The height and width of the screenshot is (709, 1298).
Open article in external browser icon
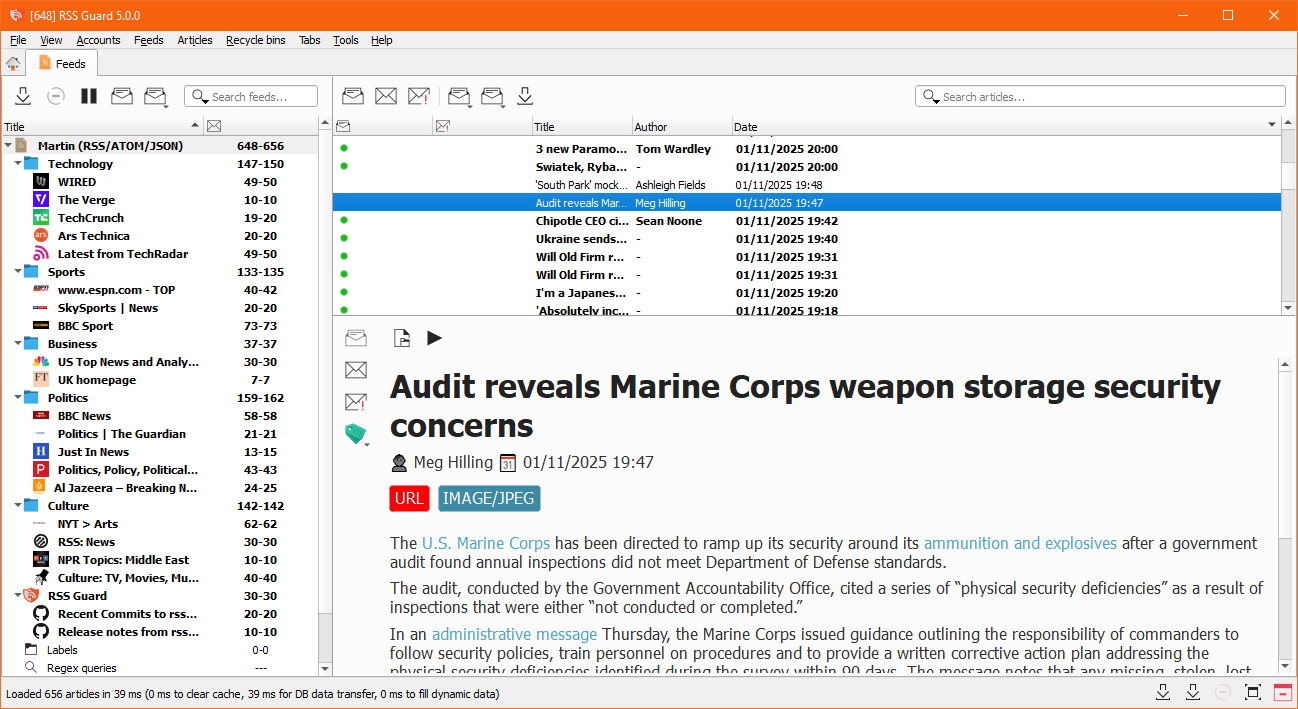click(x=402, y=338)
